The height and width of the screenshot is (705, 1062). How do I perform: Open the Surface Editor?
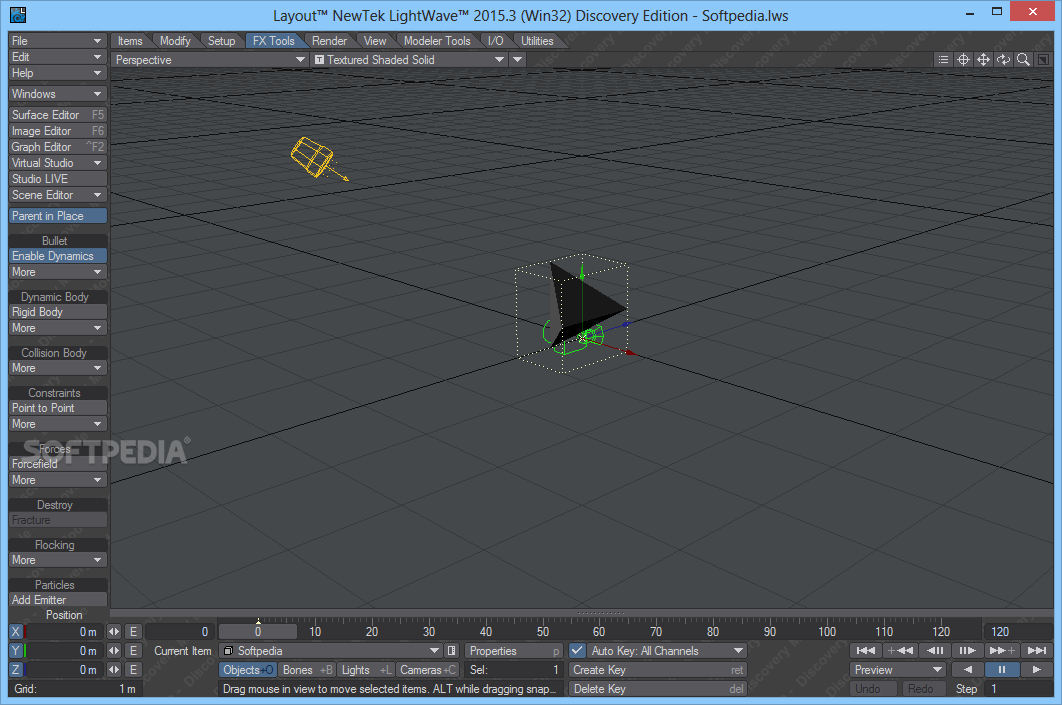coord(58,114)
